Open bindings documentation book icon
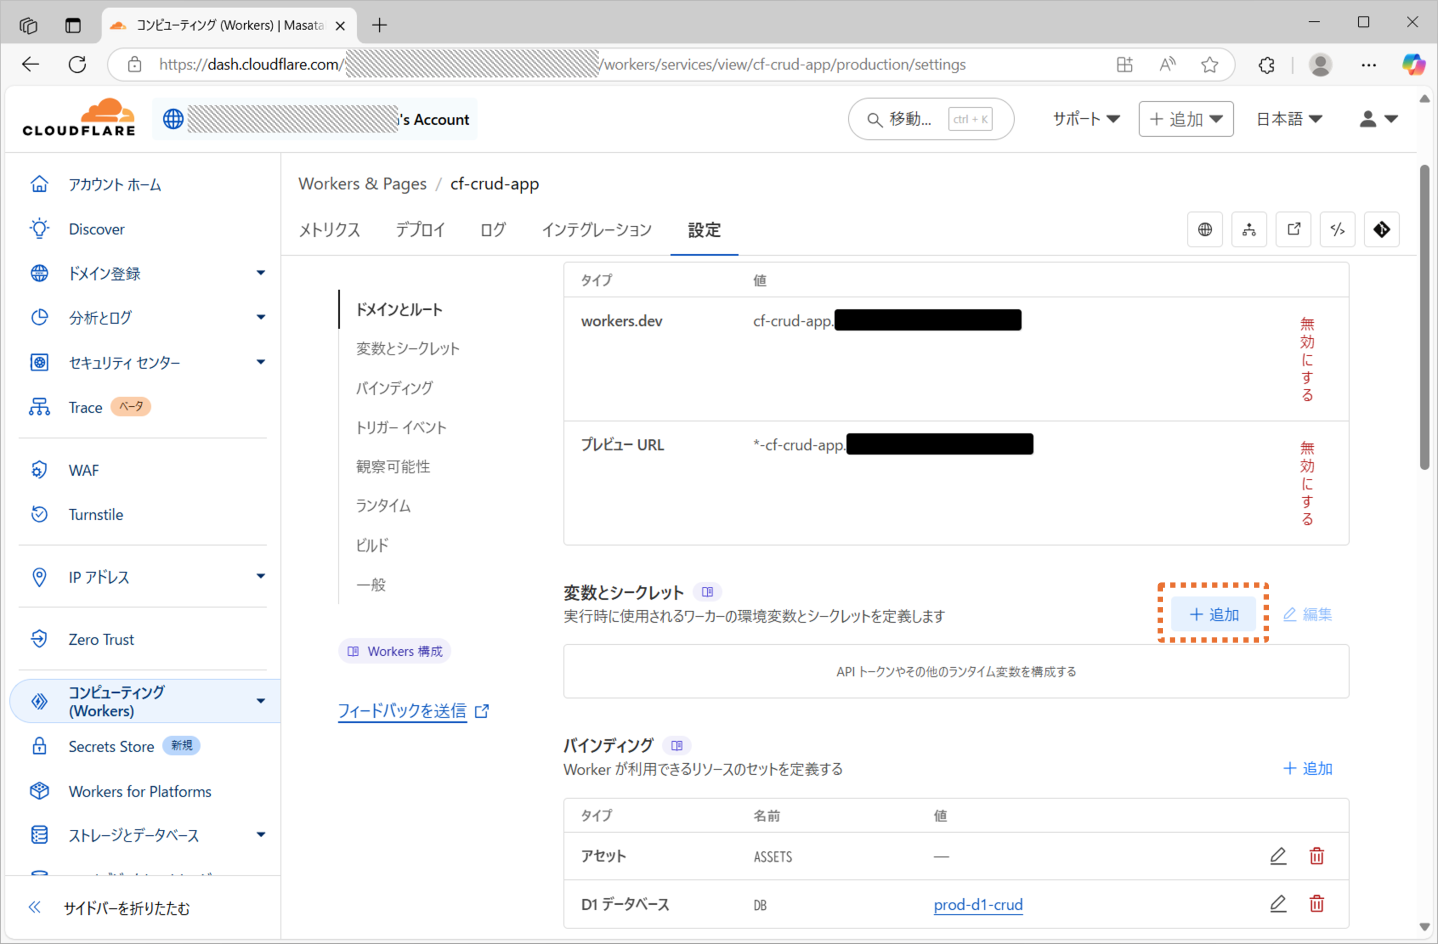This screenshot has height=944, width=1438. tap(677, 745)
